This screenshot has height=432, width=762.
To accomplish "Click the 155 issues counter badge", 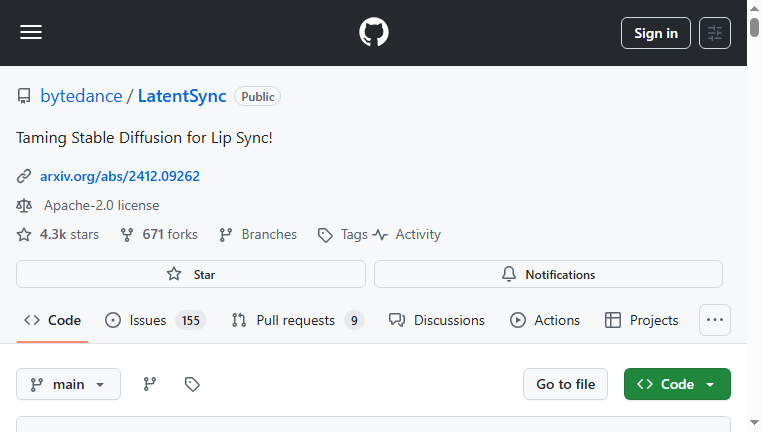I will (190, 320).
